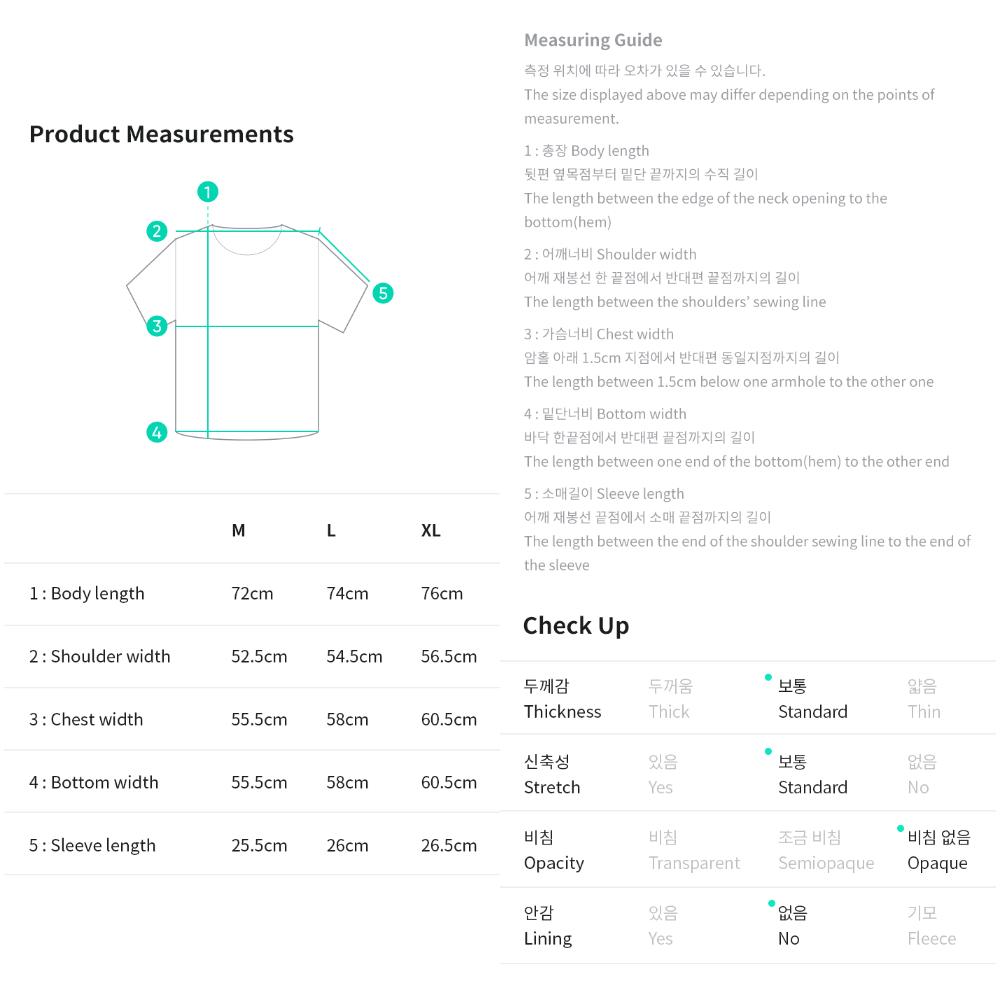Pick the Semiopaque opacity option

[826, 850]
